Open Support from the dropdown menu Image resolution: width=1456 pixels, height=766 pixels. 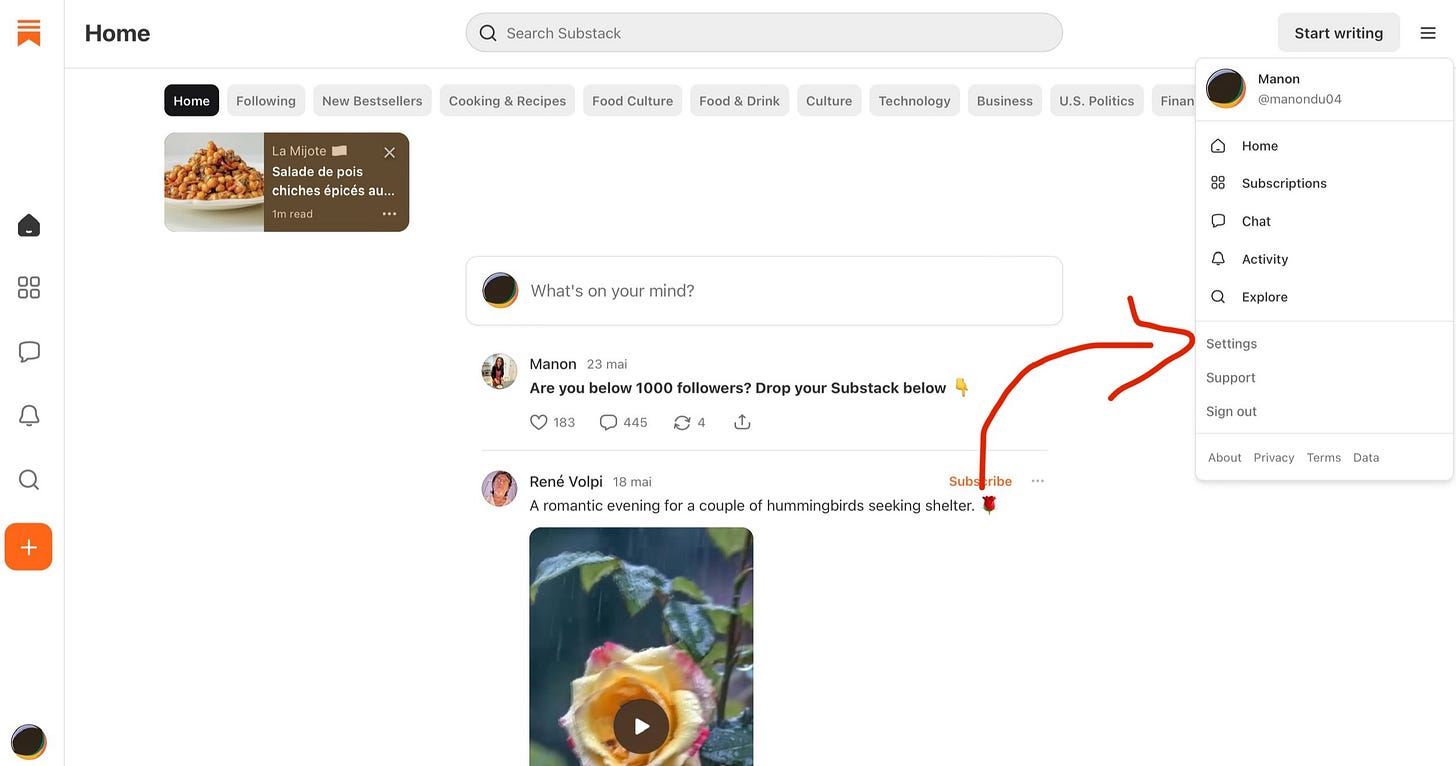point(1230,378)
